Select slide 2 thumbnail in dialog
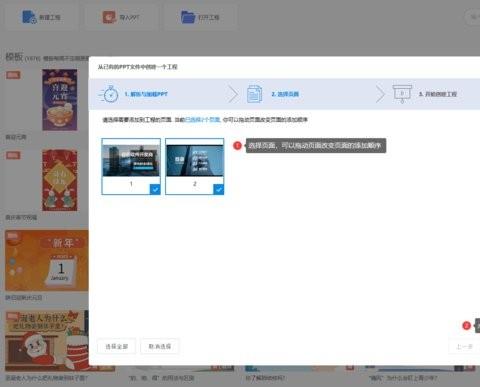Image resolution: width=480 pixels, height=387 pixels. click(x=195, y=161)
